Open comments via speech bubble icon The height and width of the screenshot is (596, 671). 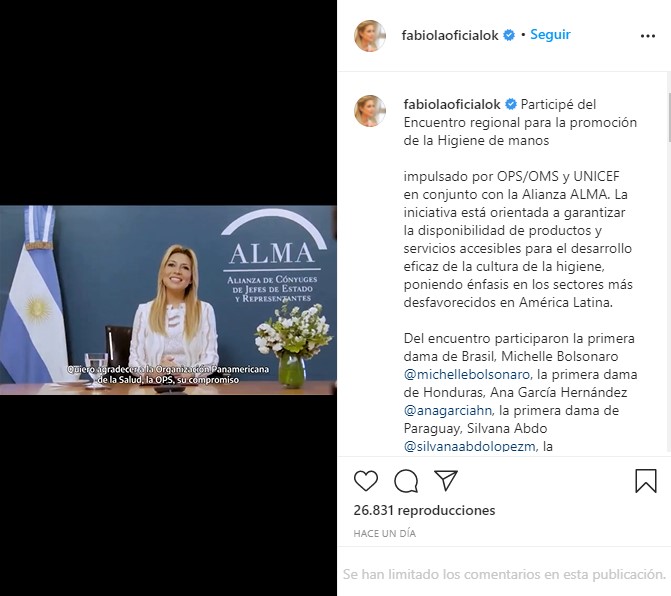(406, 481)
